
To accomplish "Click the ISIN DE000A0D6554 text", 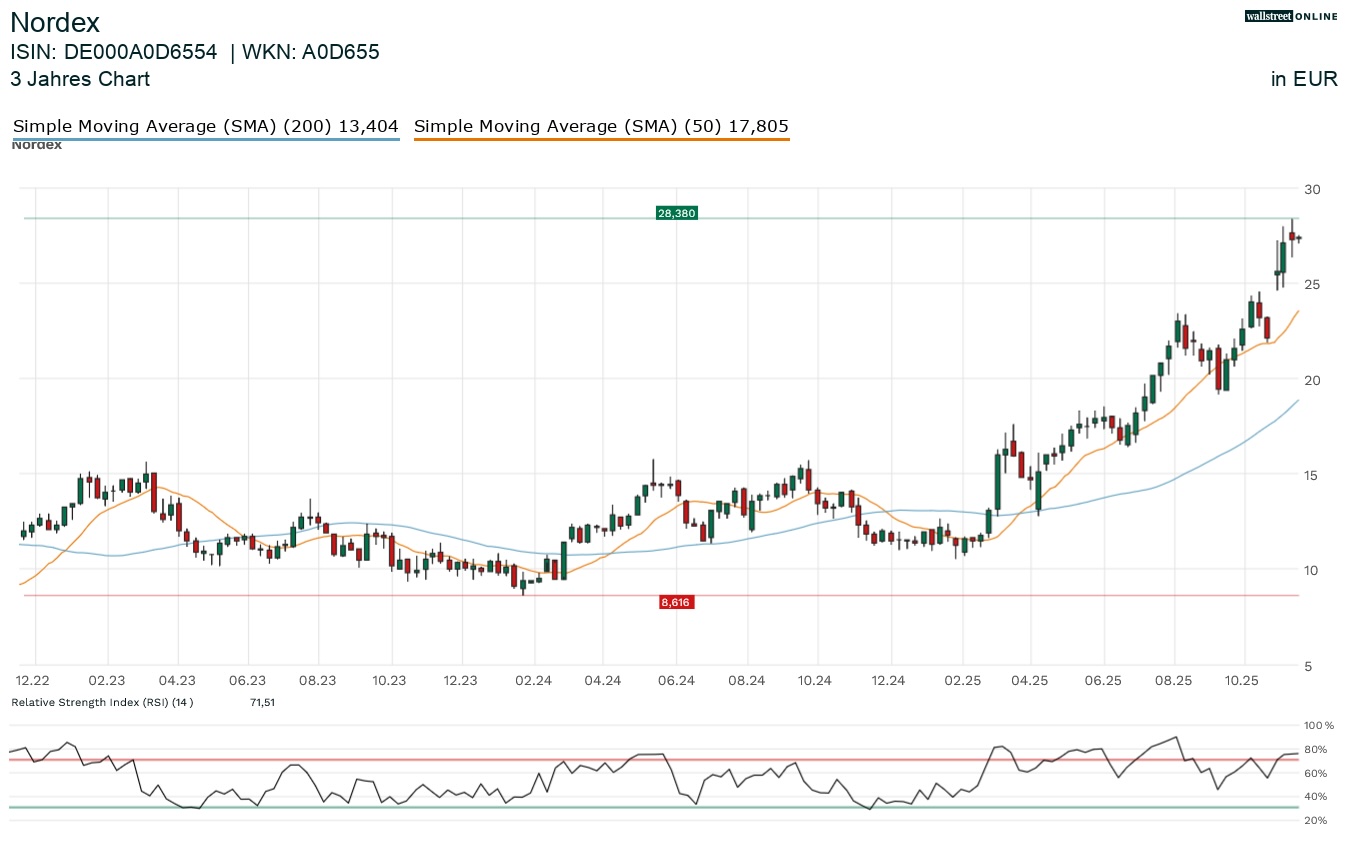I will point(113,52).
